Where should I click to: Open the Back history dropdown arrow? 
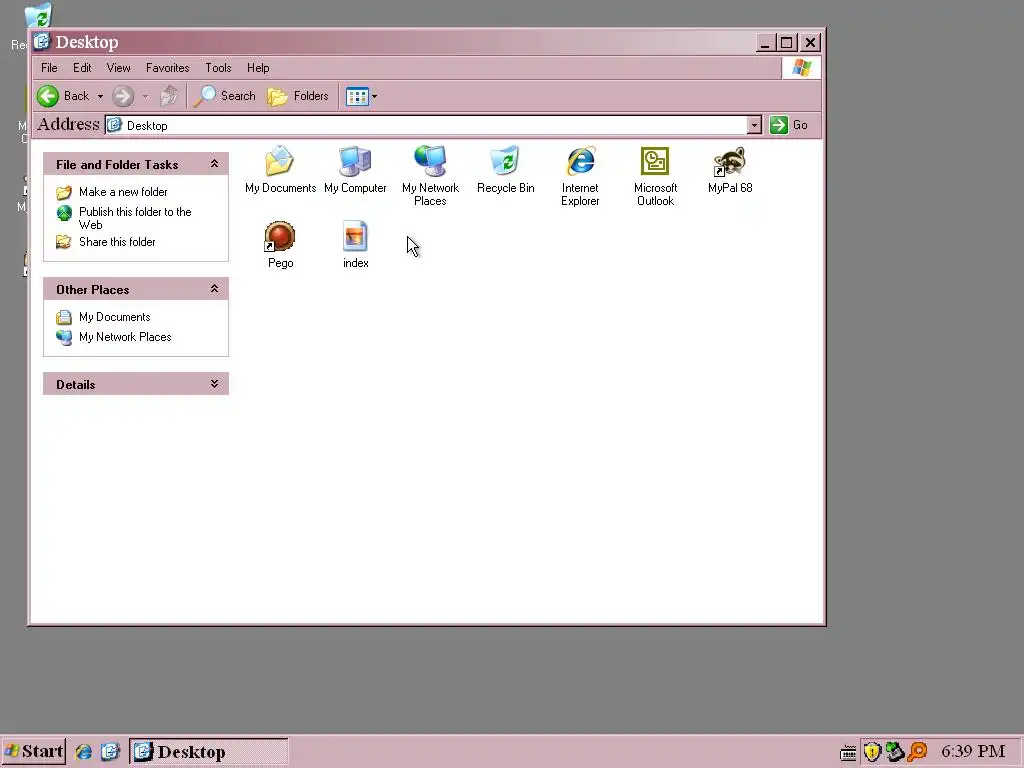coord(100,97)
